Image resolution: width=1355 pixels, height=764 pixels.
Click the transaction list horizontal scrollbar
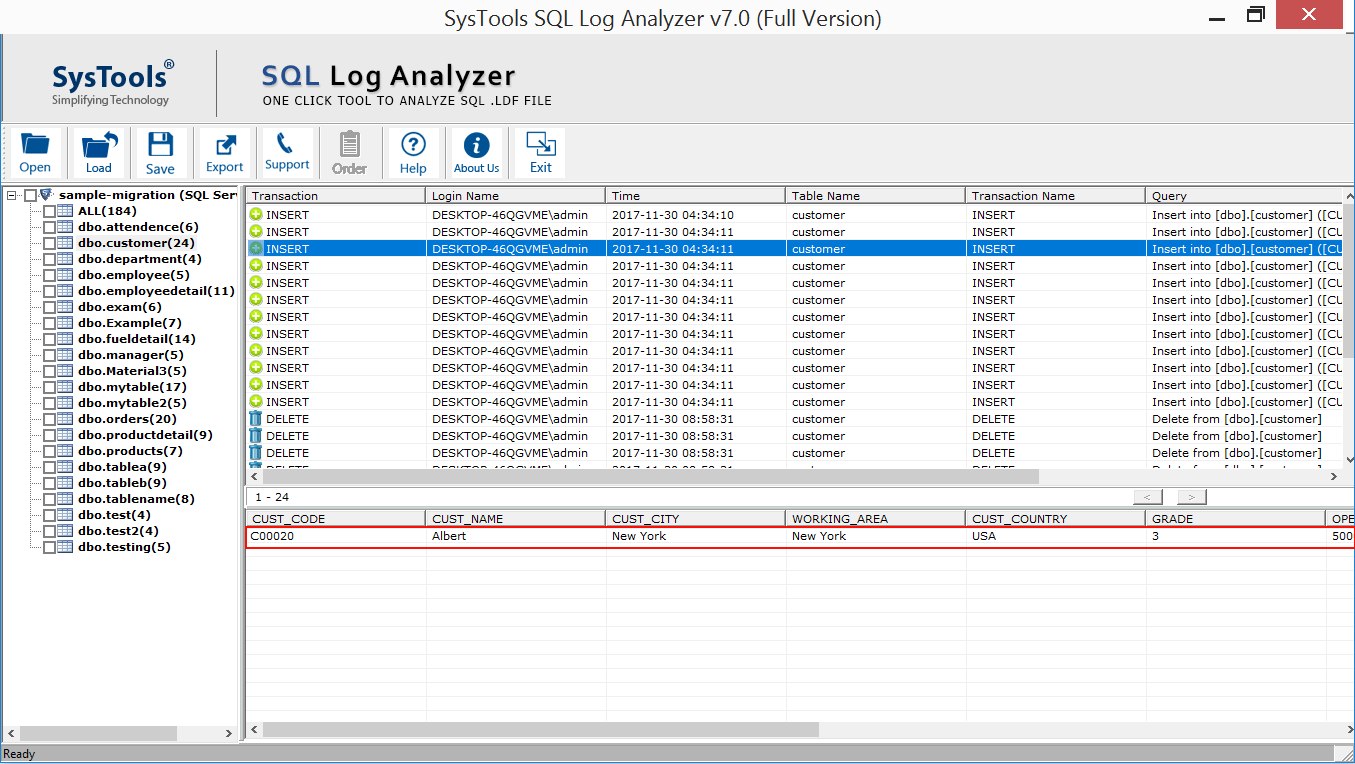[650, 477]
